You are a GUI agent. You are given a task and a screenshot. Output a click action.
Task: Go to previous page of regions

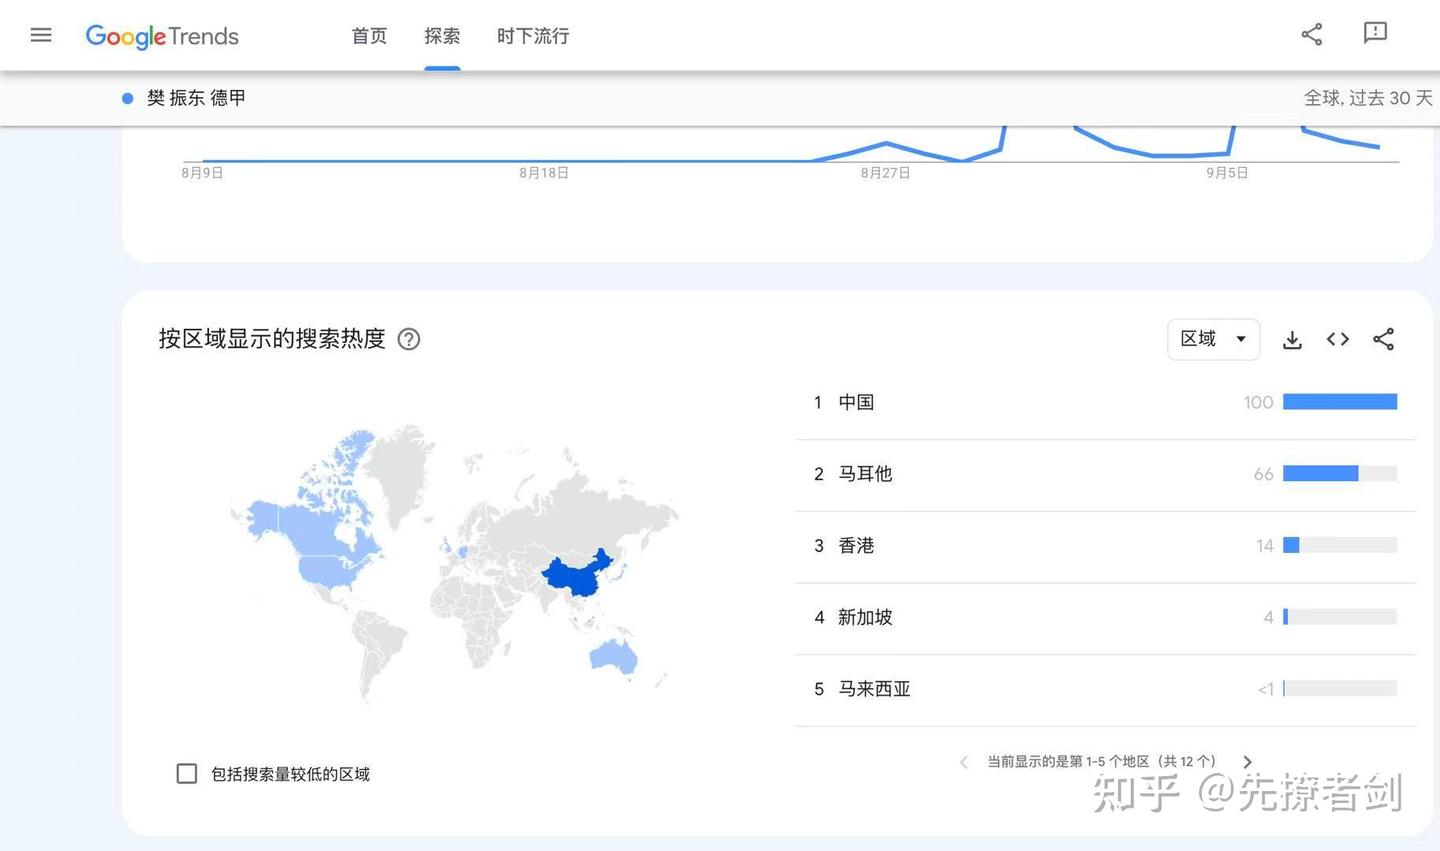[963, 762]
